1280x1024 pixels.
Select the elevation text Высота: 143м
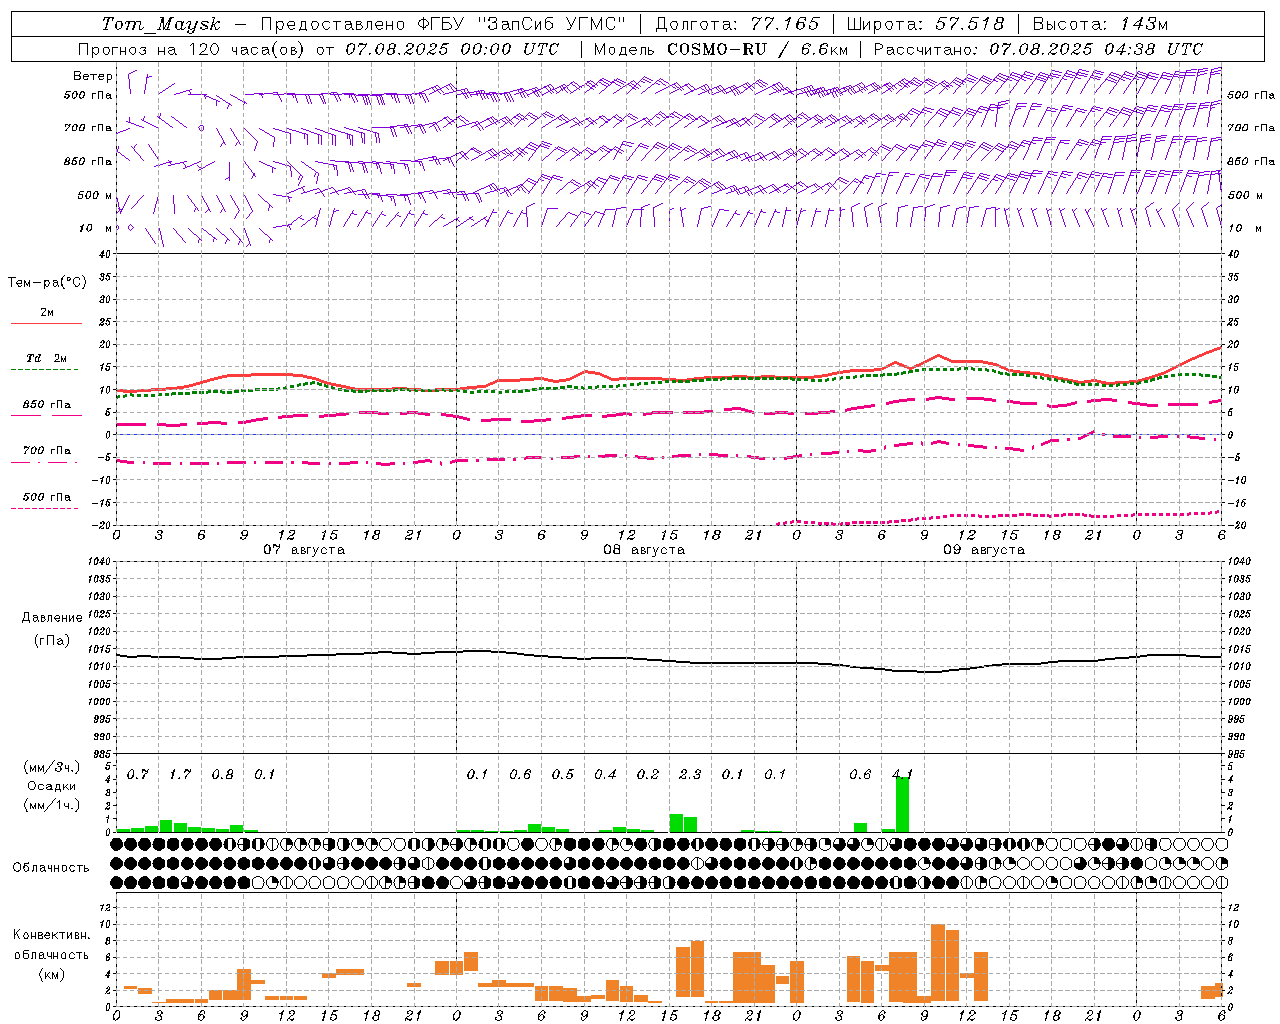coord(1100,24)
